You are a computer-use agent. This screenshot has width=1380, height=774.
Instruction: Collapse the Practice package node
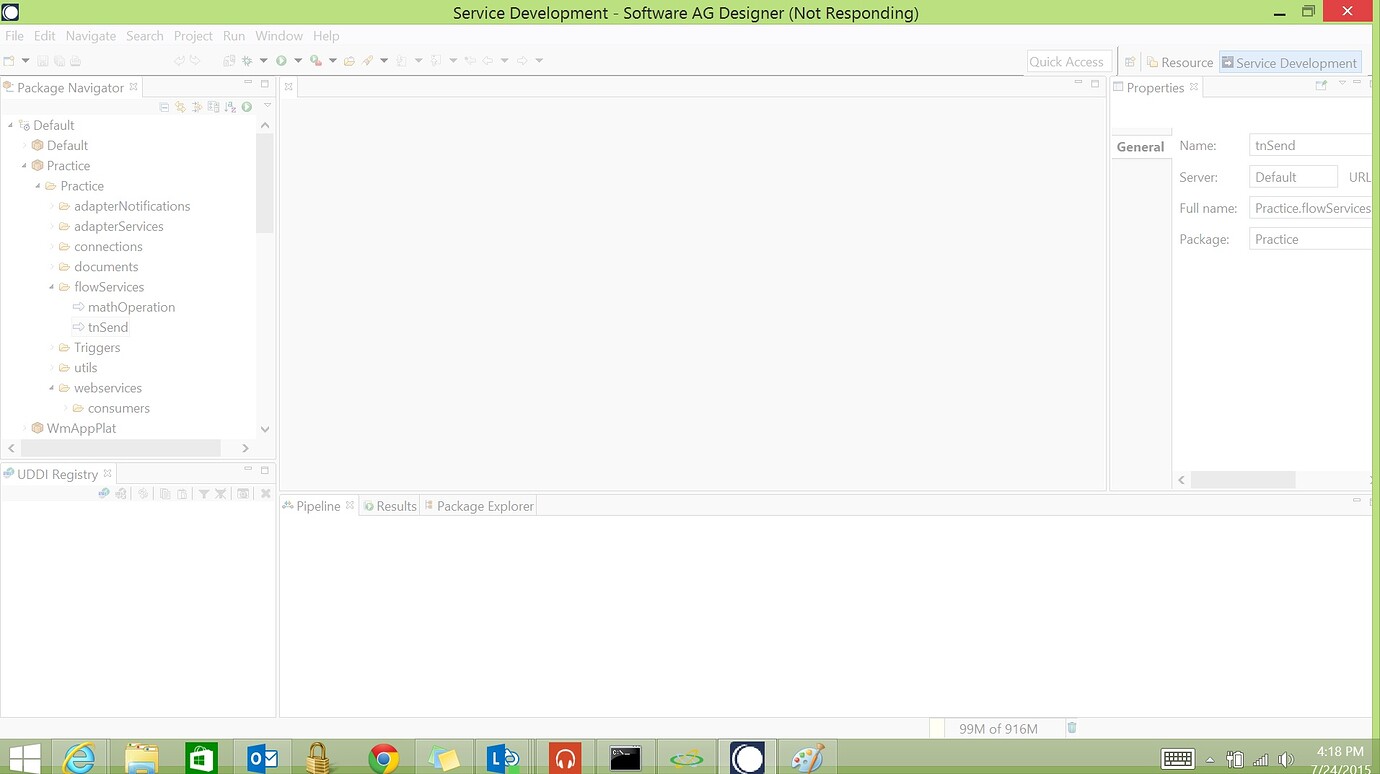tap(25, 165)
